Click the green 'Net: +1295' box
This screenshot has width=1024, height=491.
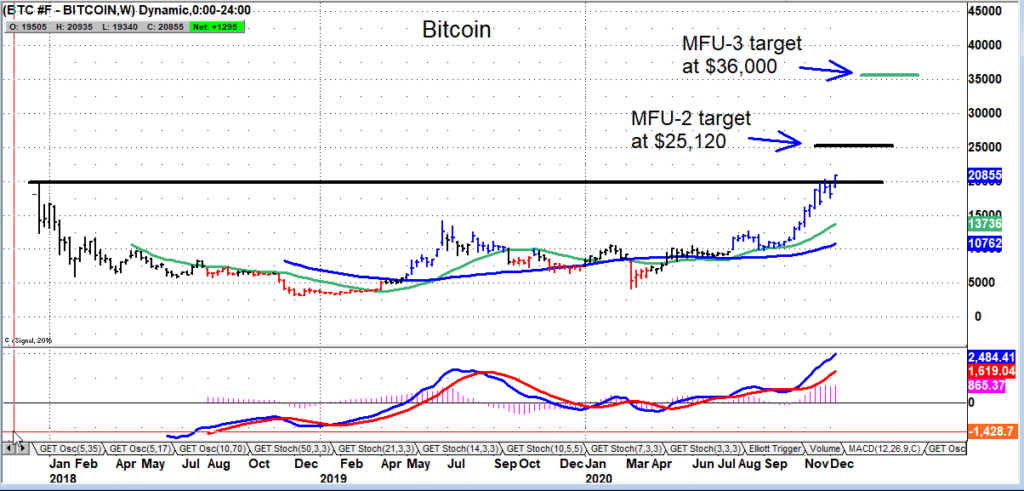[217, 27]
